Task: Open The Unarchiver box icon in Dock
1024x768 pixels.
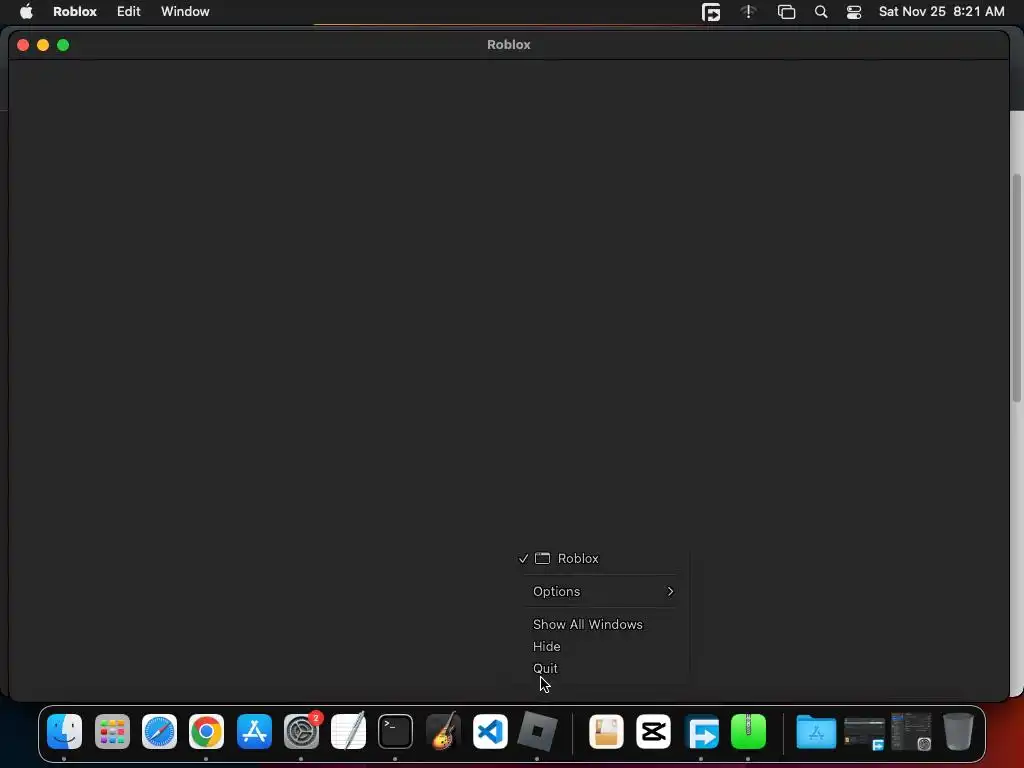Action: pyautogui.click(x=606, y=731)
